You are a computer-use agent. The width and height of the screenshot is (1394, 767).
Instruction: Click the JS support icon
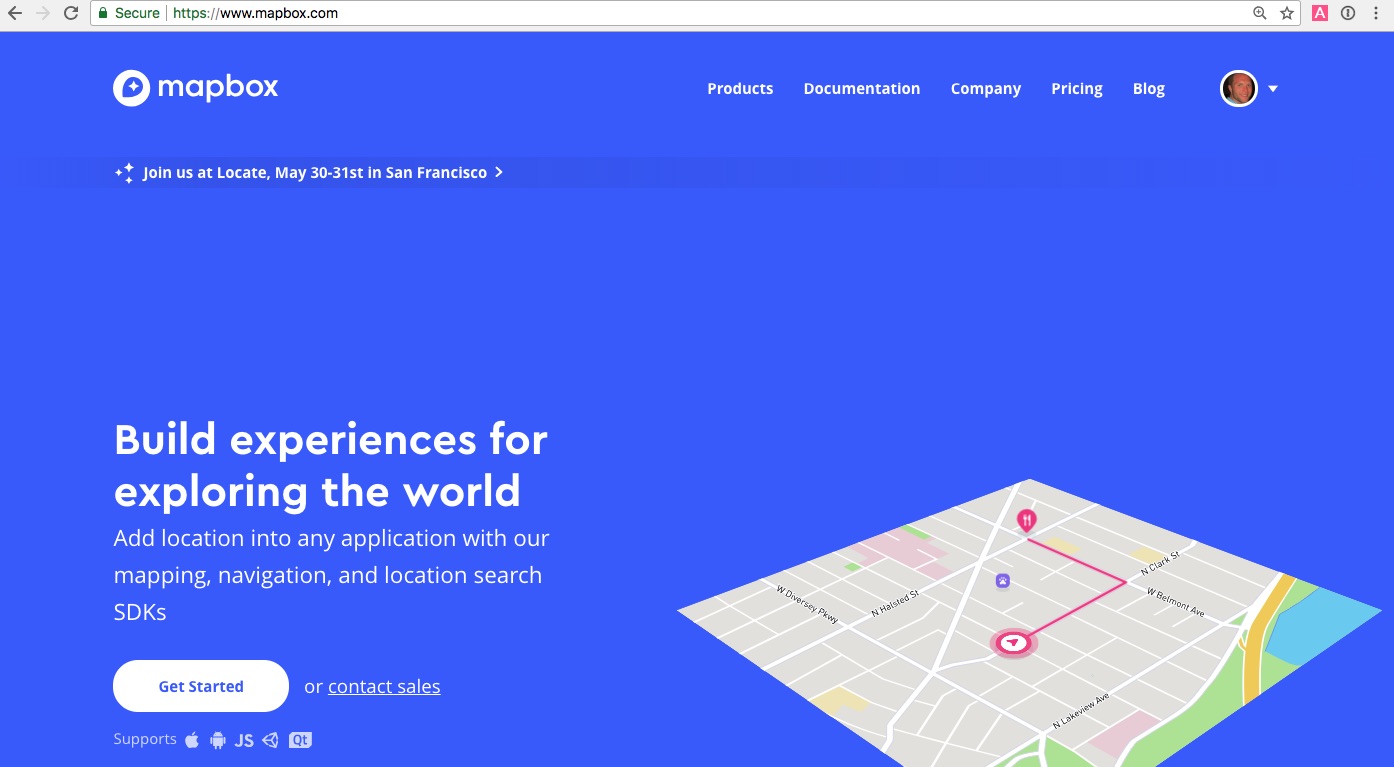click(x=244, y=741)
